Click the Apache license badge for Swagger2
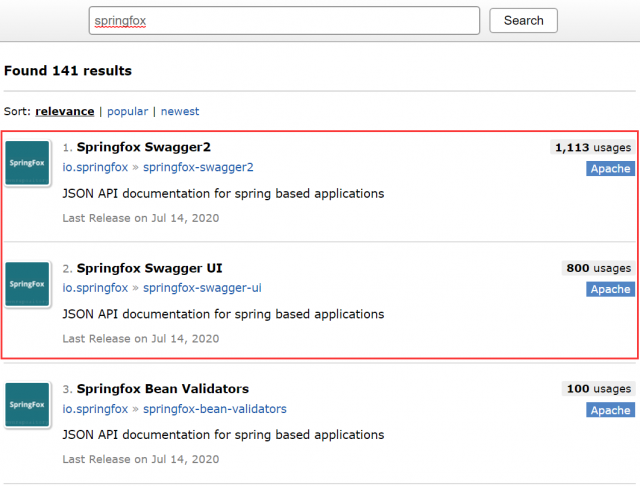This screenshot has width=640, height=486. coord(610,169)
